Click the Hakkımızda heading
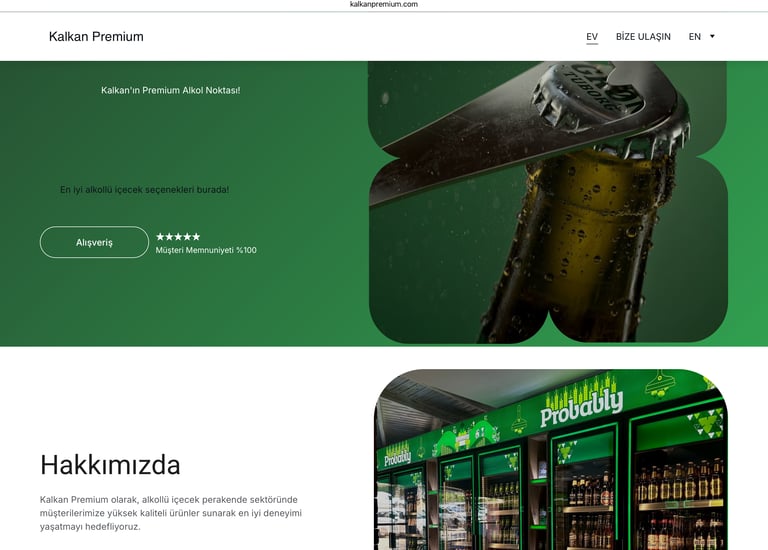Screen dimensions: 768x550 pyautogui.click(x=110, y=465)
